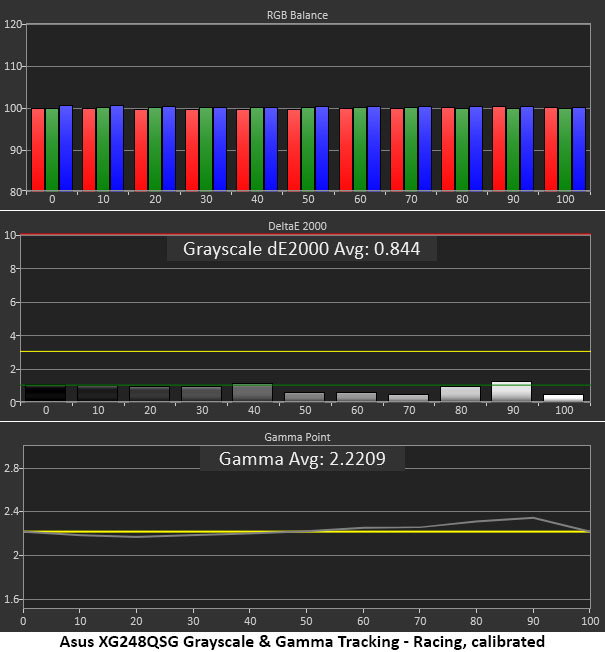Click the DeltaE bar at 20 level
The height and width of the screenshot is (652, 605).
point(149,394)
